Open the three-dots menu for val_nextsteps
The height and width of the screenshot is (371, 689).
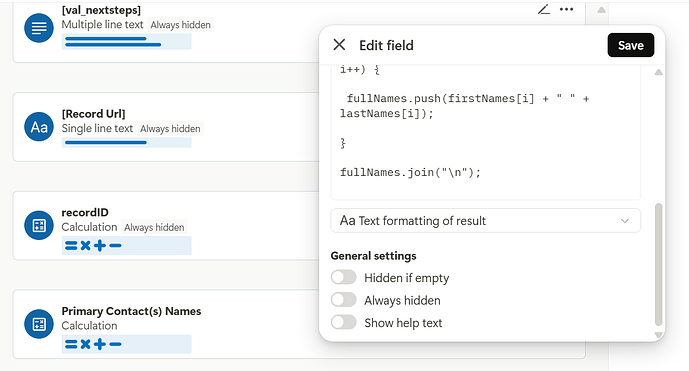(x=566, y=9)
